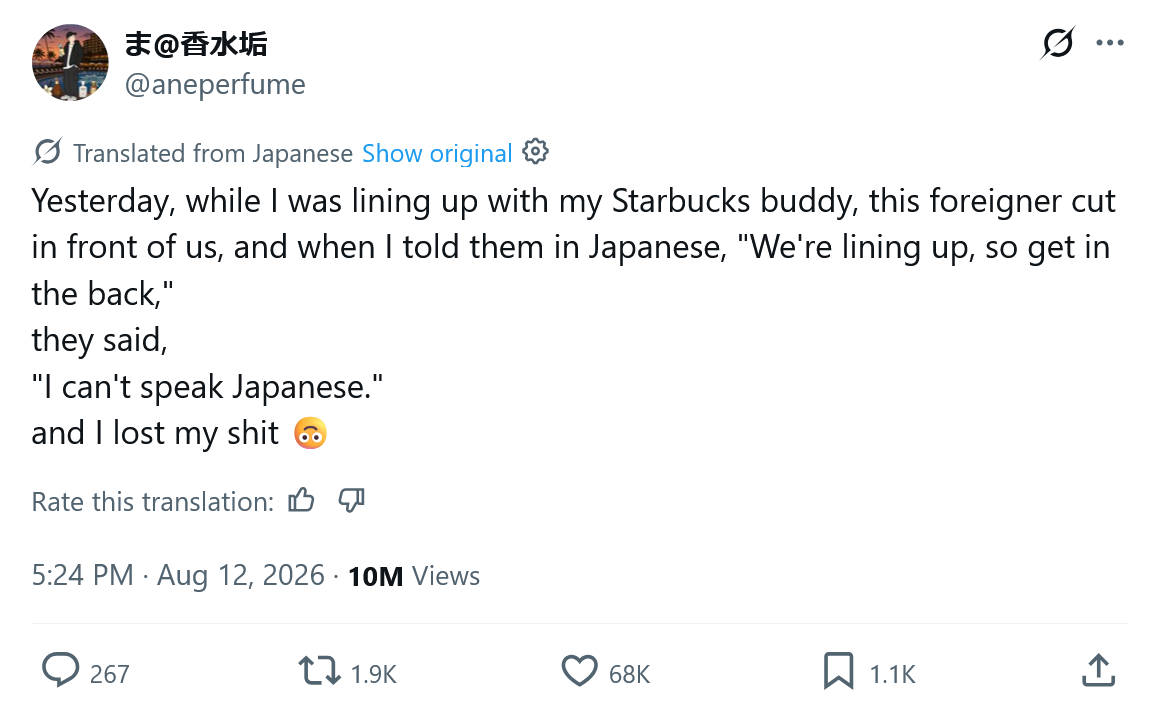Open the 10M Views analytics
This screenshot has width=1159, height=718.
coord(414,576)
